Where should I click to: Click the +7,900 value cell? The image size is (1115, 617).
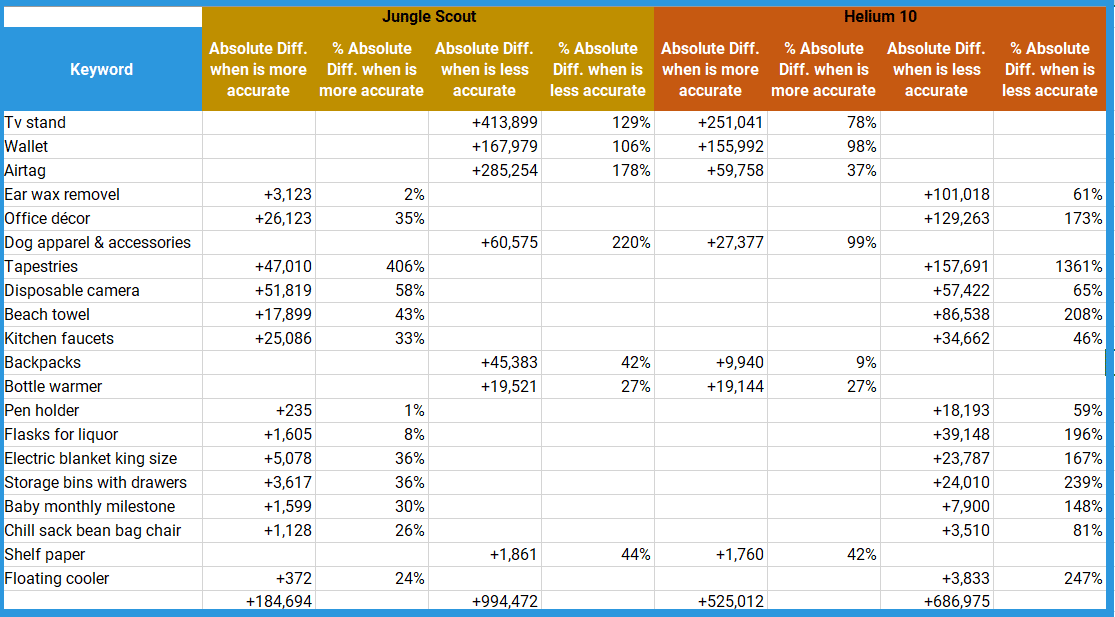937,506
